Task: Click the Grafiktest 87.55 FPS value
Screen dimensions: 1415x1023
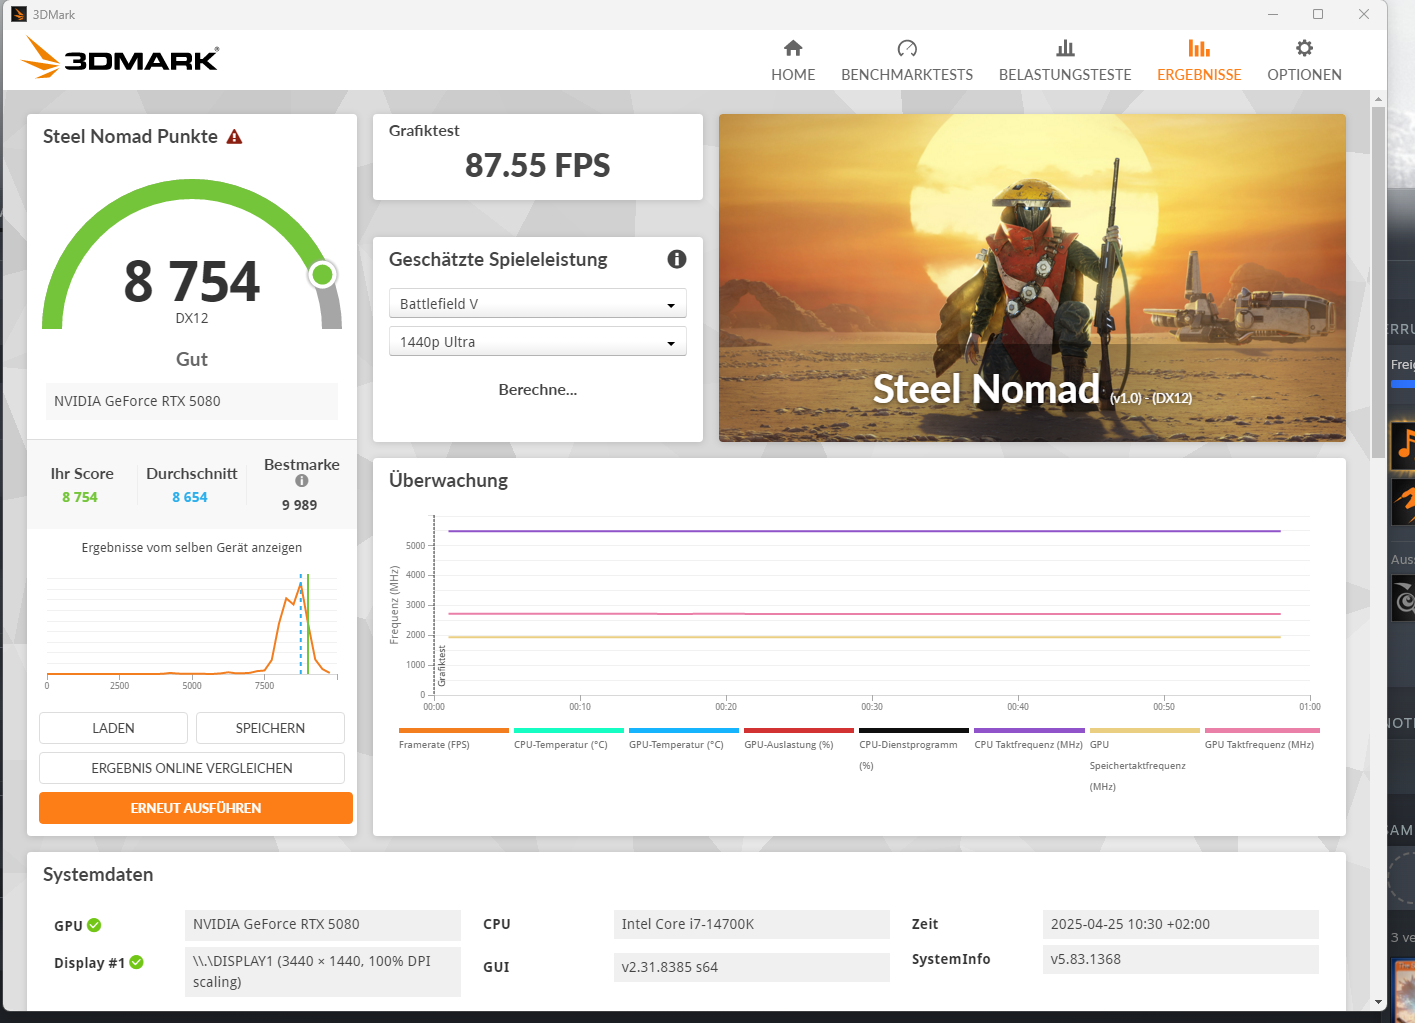Action: pos(538,165)
